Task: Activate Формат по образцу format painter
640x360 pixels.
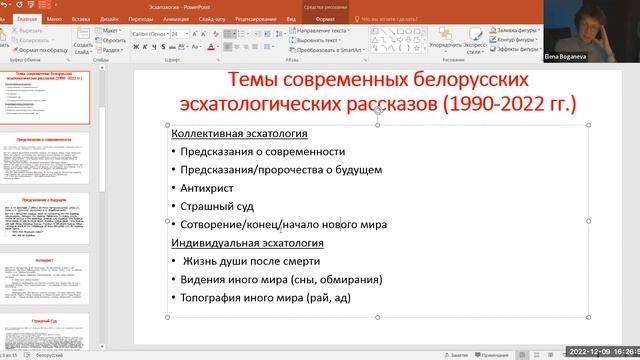Action: [x=40, y=50]
